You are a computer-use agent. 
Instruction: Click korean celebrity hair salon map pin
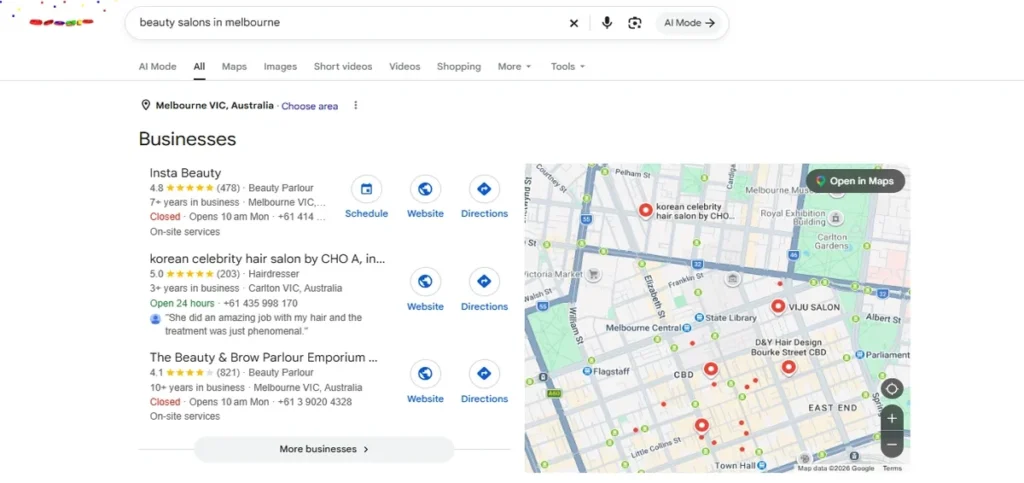[x=645, y=210]
